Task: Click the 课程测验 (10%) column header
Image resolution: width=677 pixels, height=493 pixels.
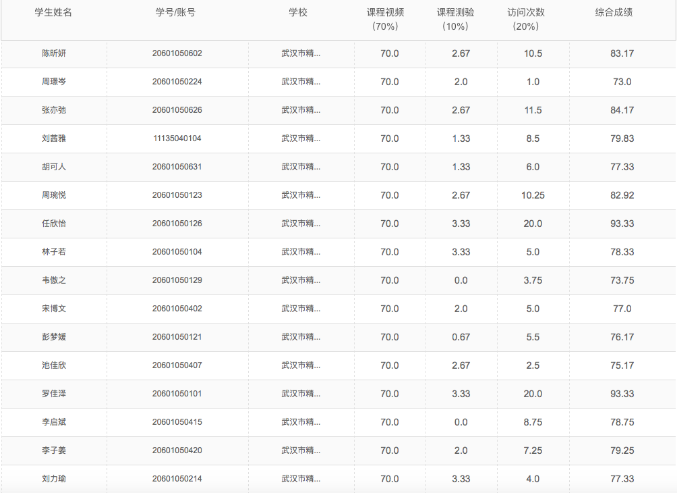Action: click(x=455, y=19)
